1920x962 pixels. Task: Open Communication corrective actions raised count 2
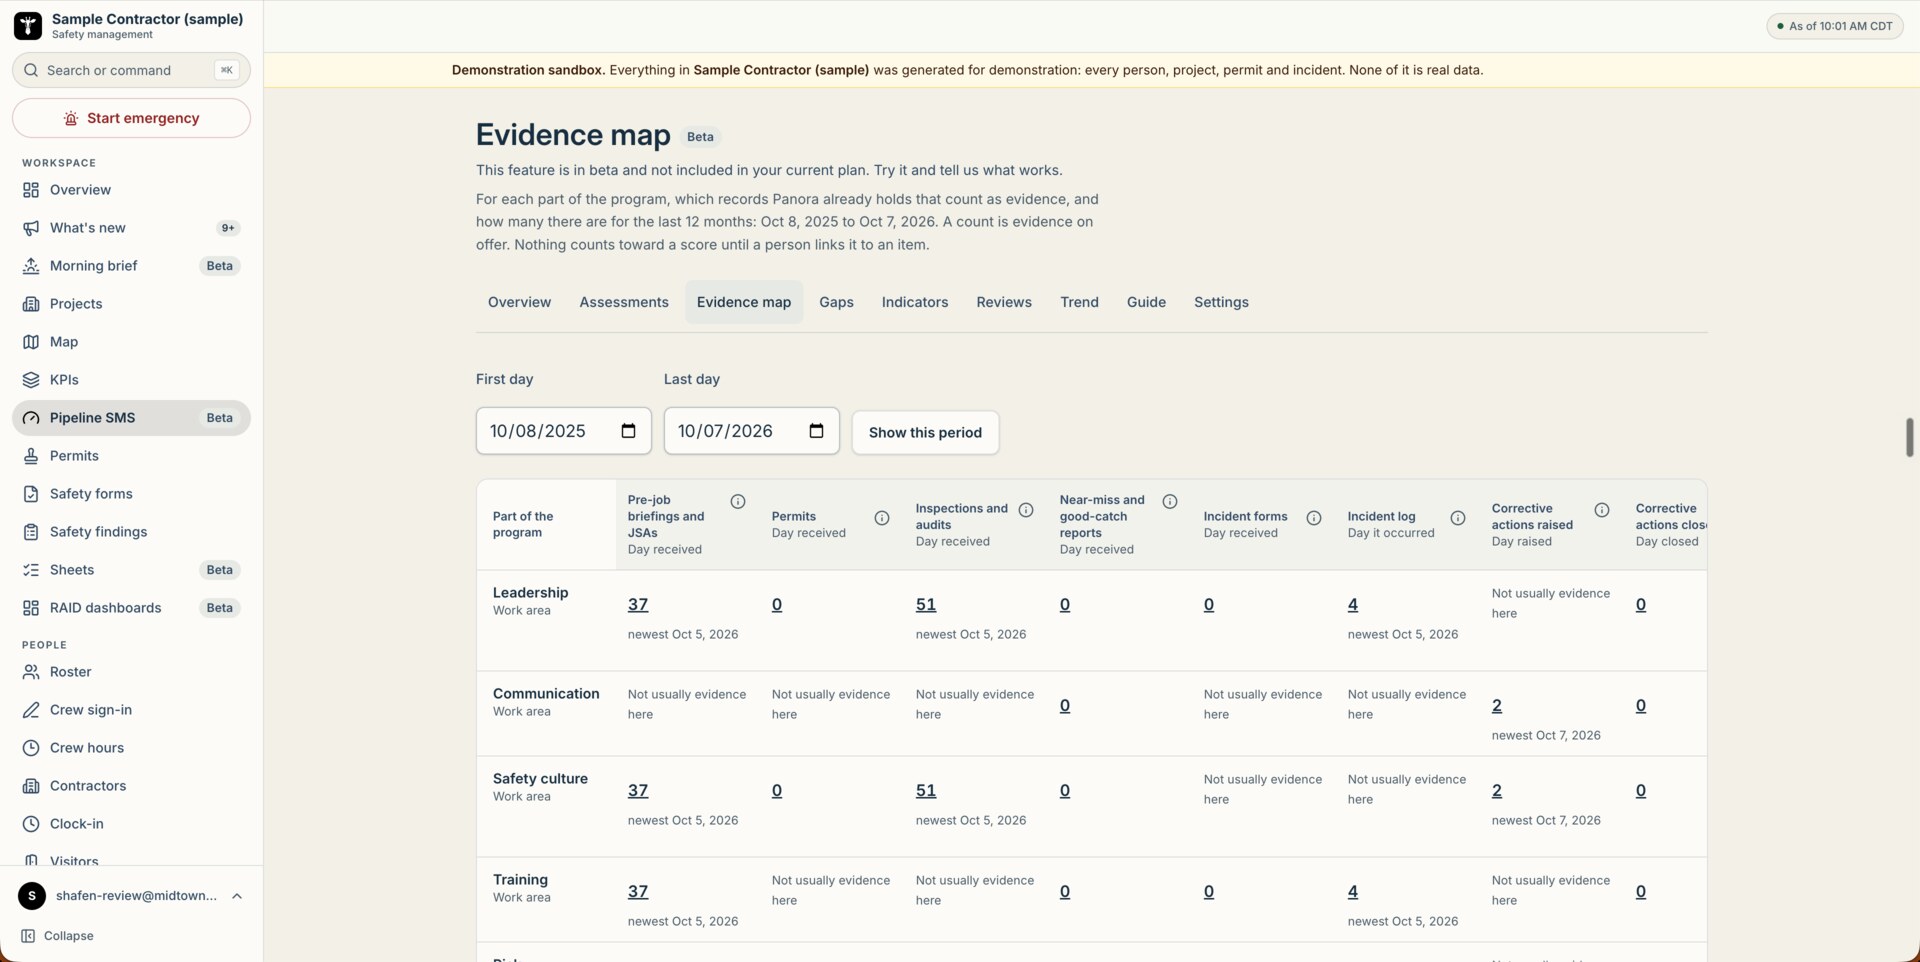1497,706
